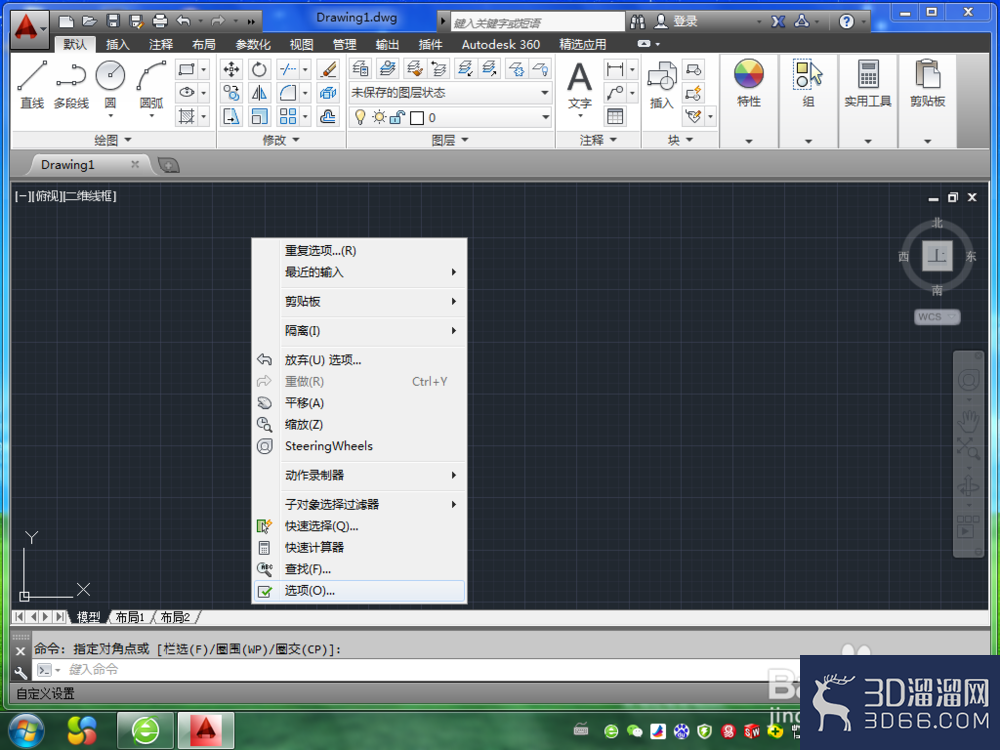Switch to the Annotate (注释) ribbon tab
The width and height of the screenshot is (1000, 750).
click(161, 44)
